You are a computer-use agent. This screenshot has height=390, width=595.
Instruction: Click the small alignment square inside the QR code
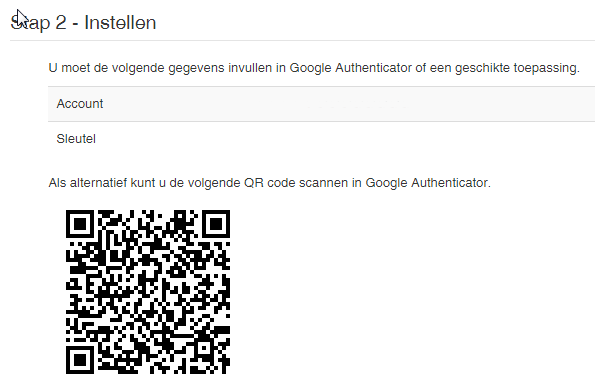(x=205, y=348)
